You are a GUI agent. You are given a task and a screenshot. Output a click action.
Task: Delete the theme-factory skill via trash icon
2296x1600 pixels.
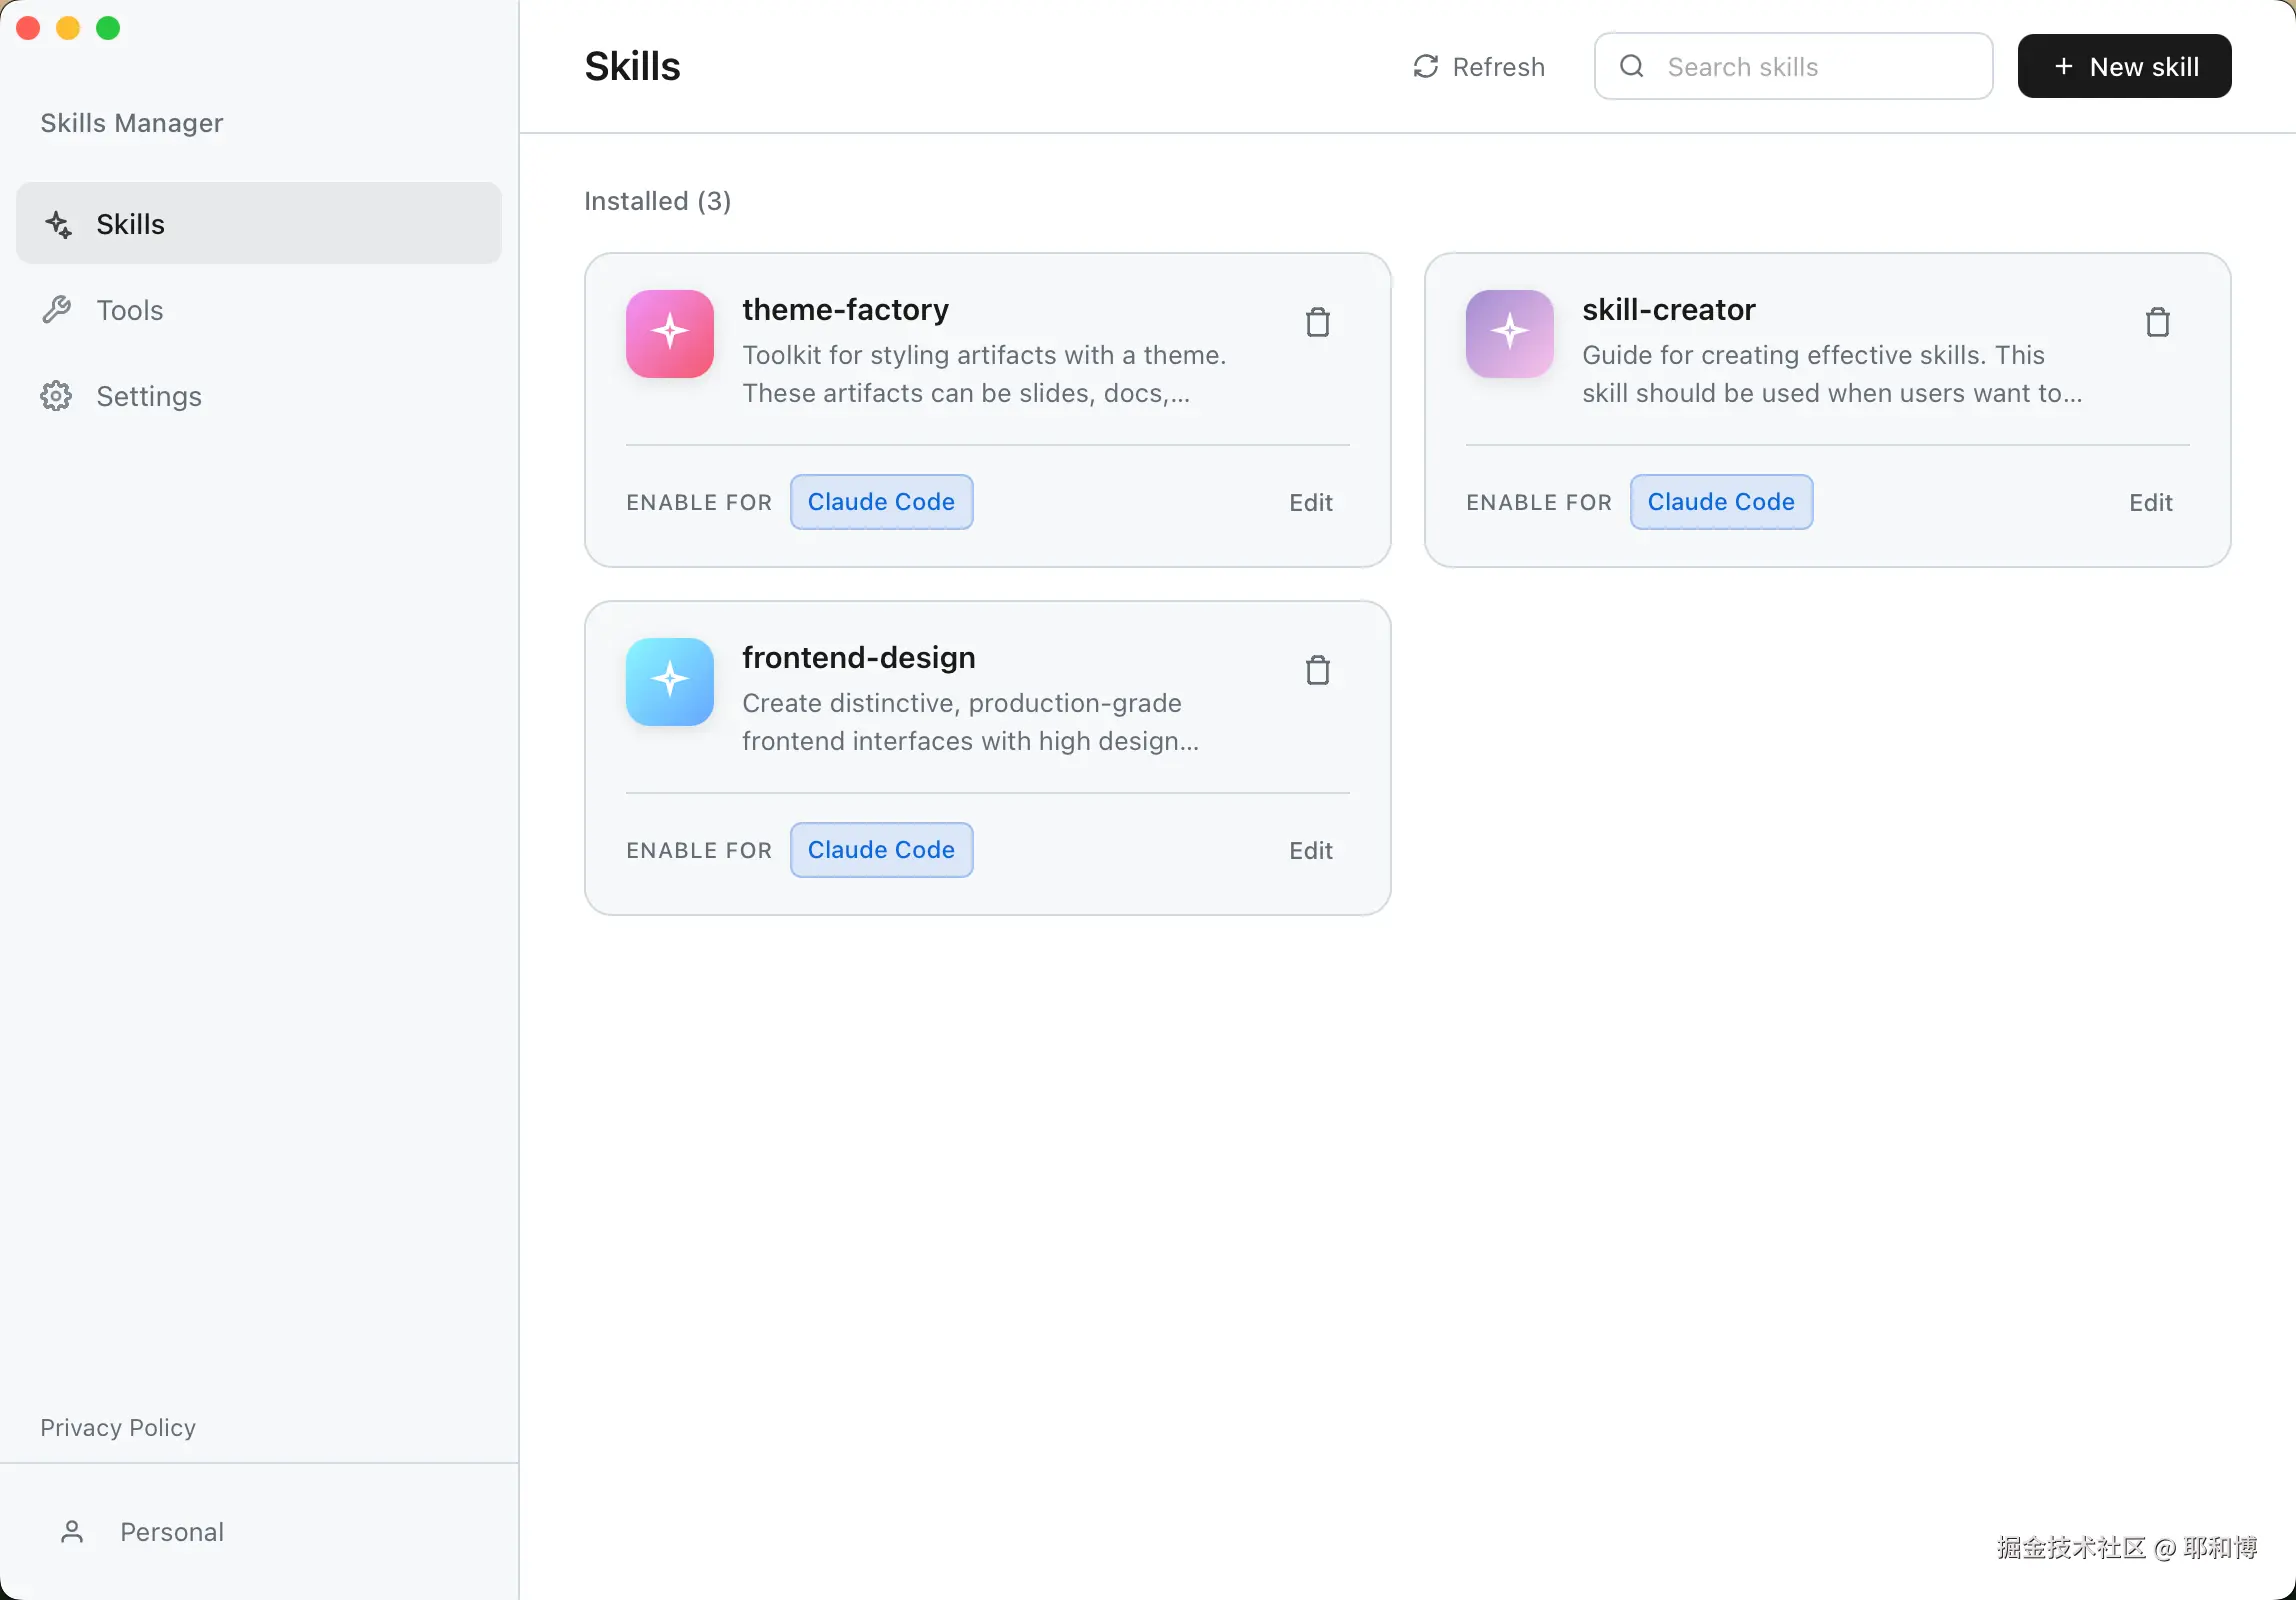(x=1317, y=323)
